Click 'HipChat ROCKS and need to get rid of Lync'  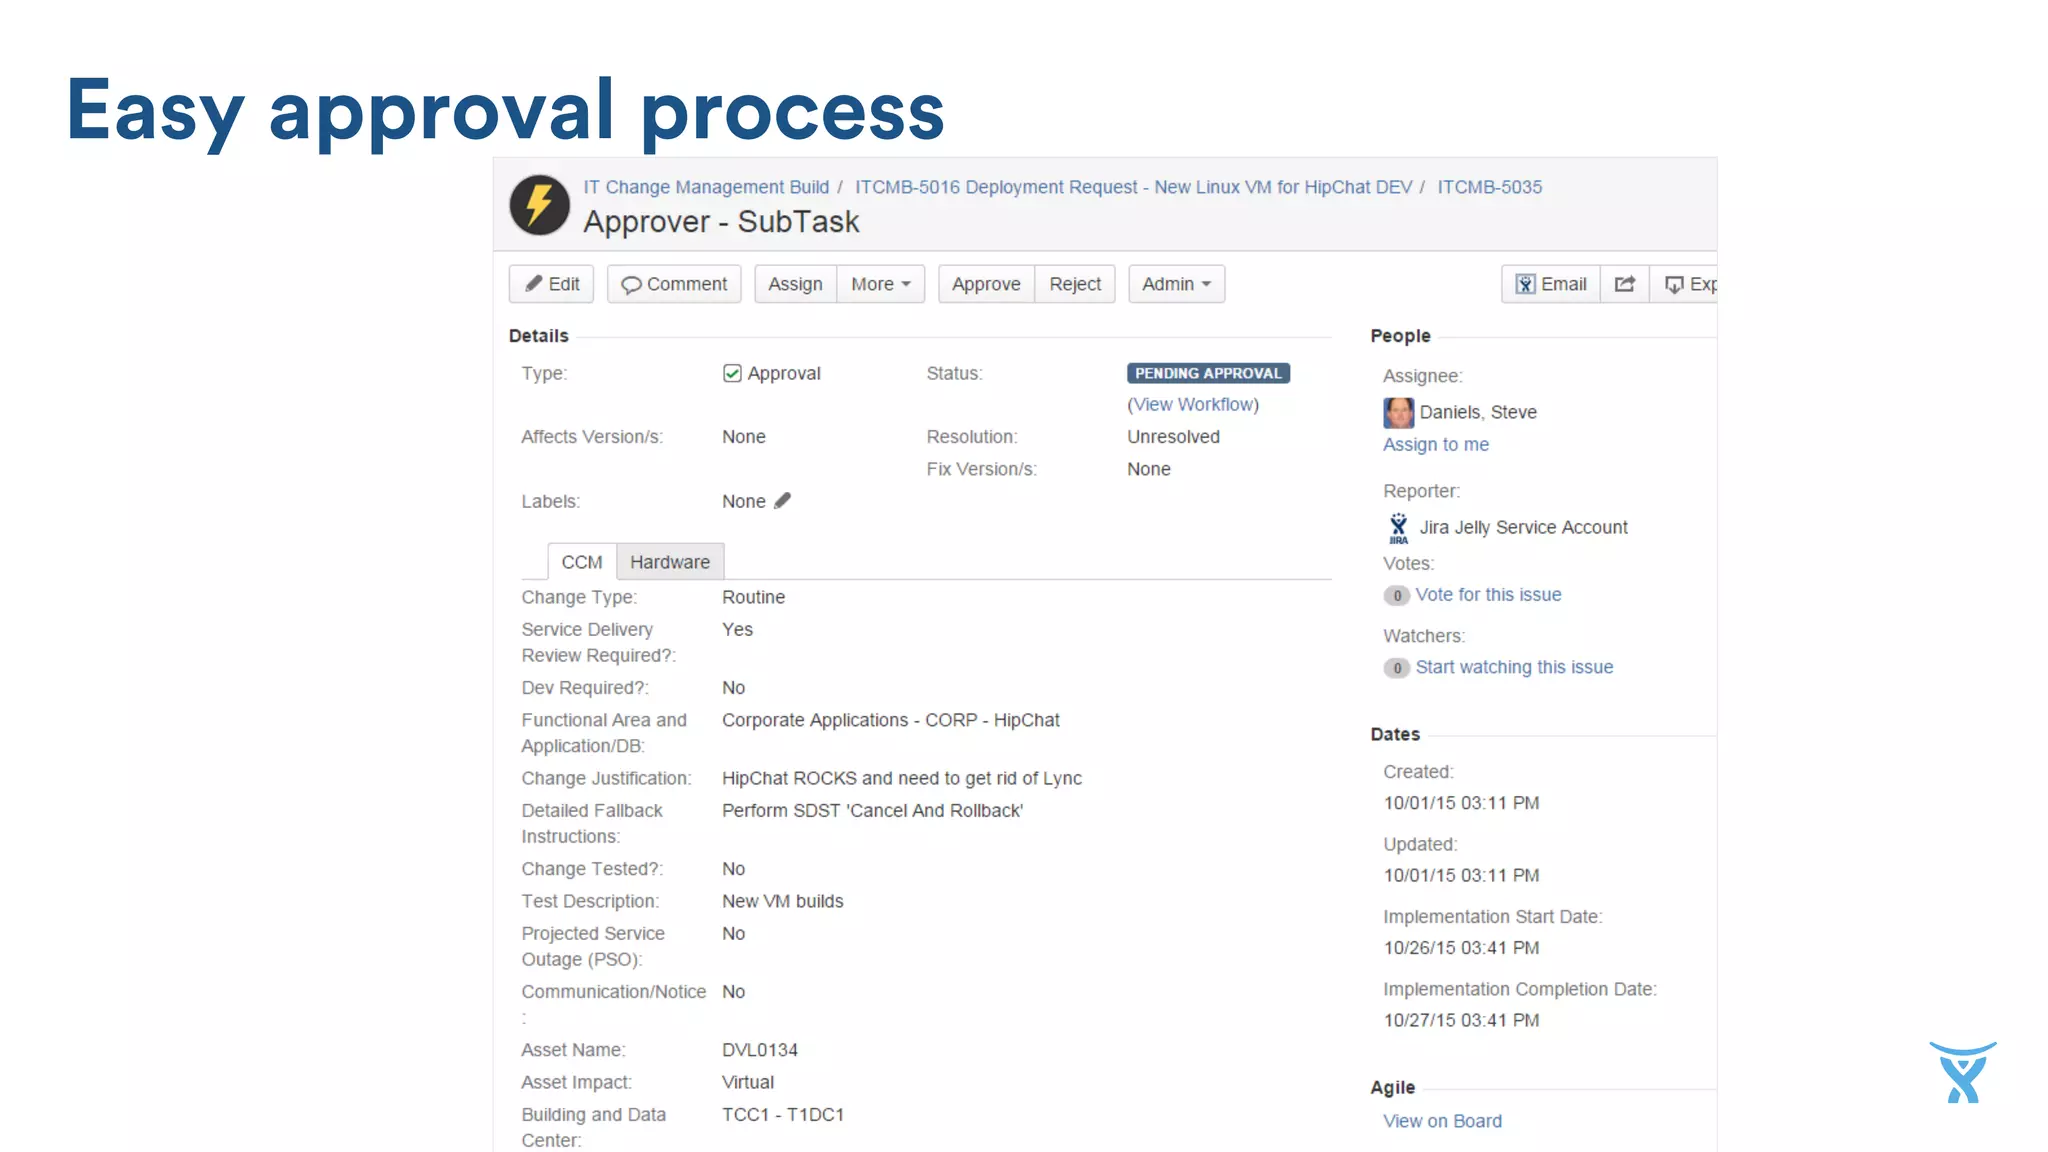pos(902,778)
